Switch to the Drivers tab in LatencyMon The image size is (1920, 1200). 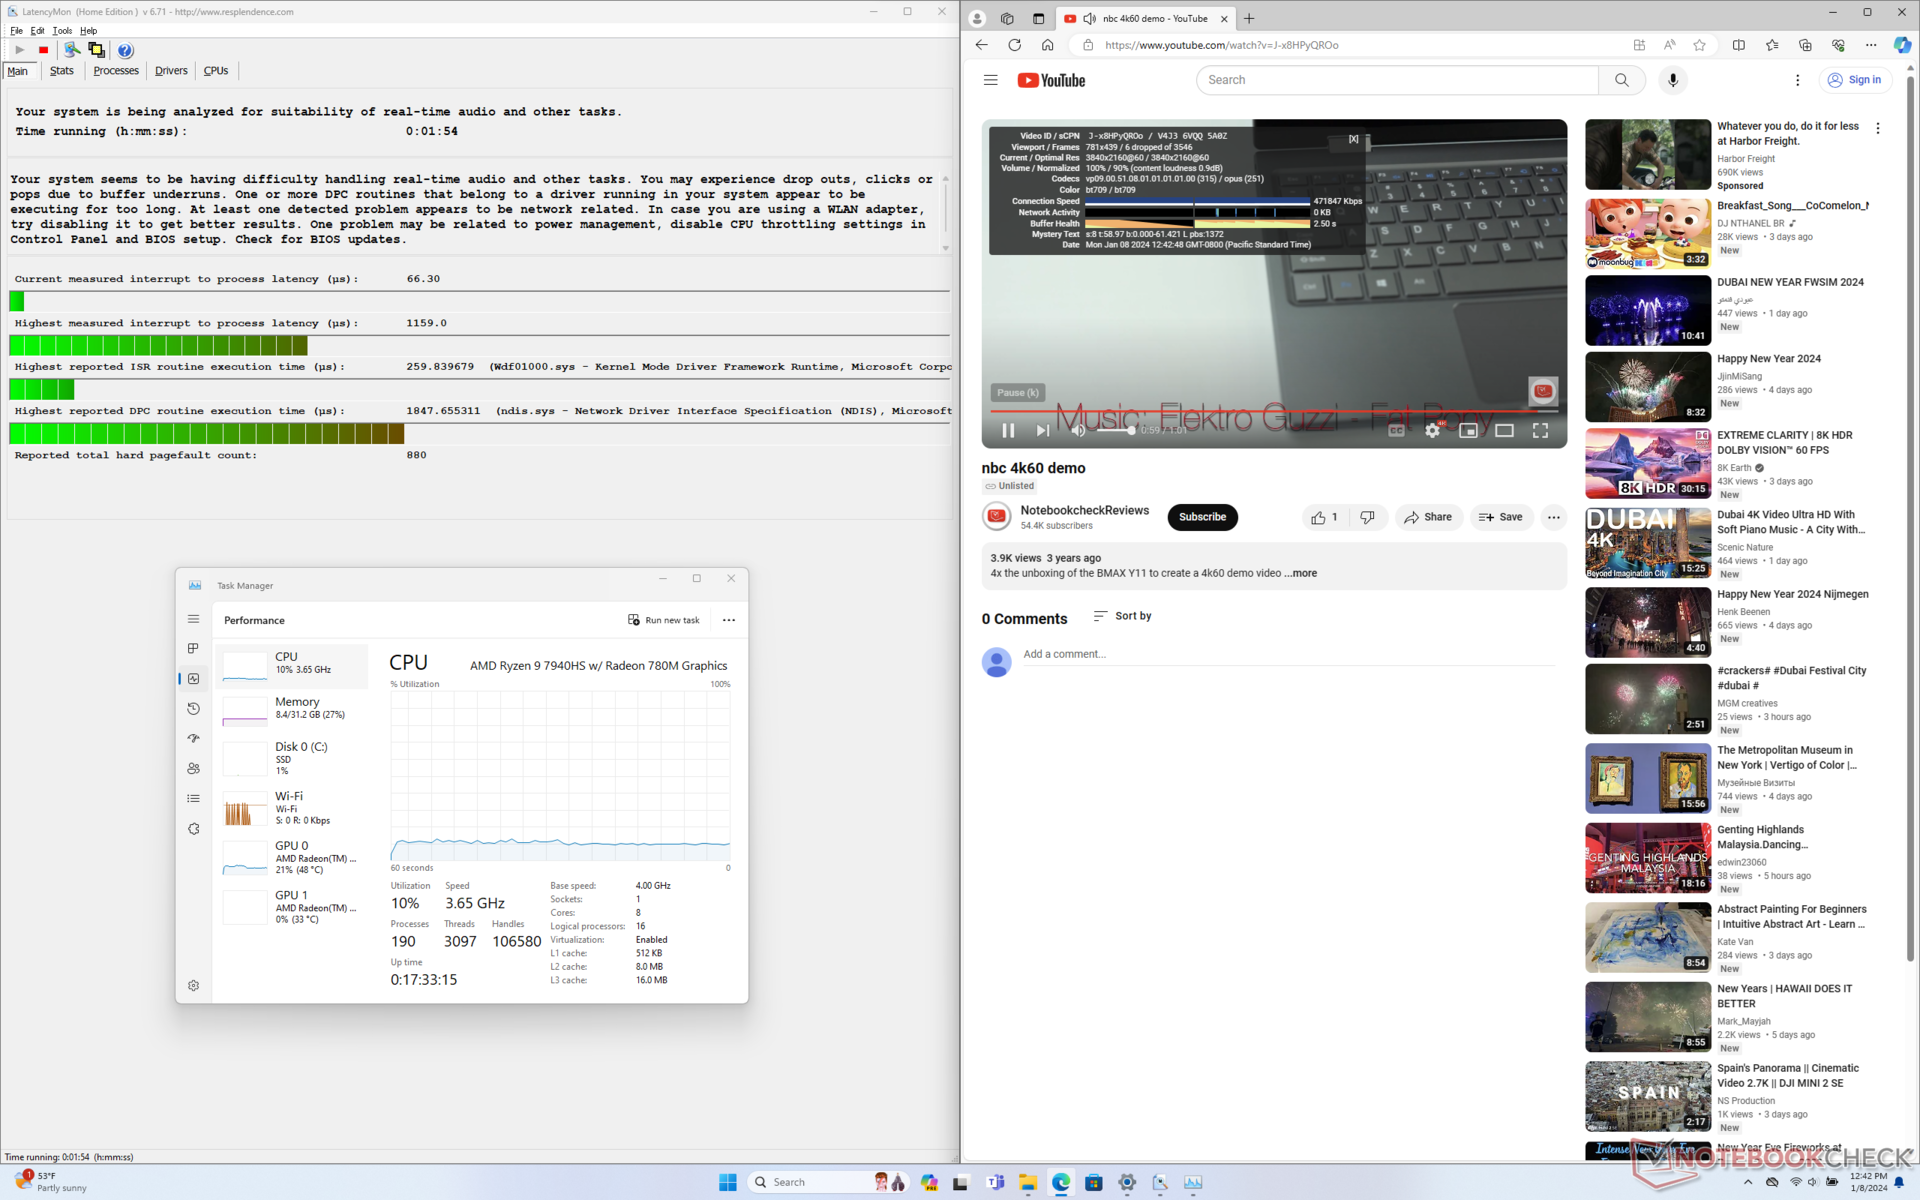(171, 71)
